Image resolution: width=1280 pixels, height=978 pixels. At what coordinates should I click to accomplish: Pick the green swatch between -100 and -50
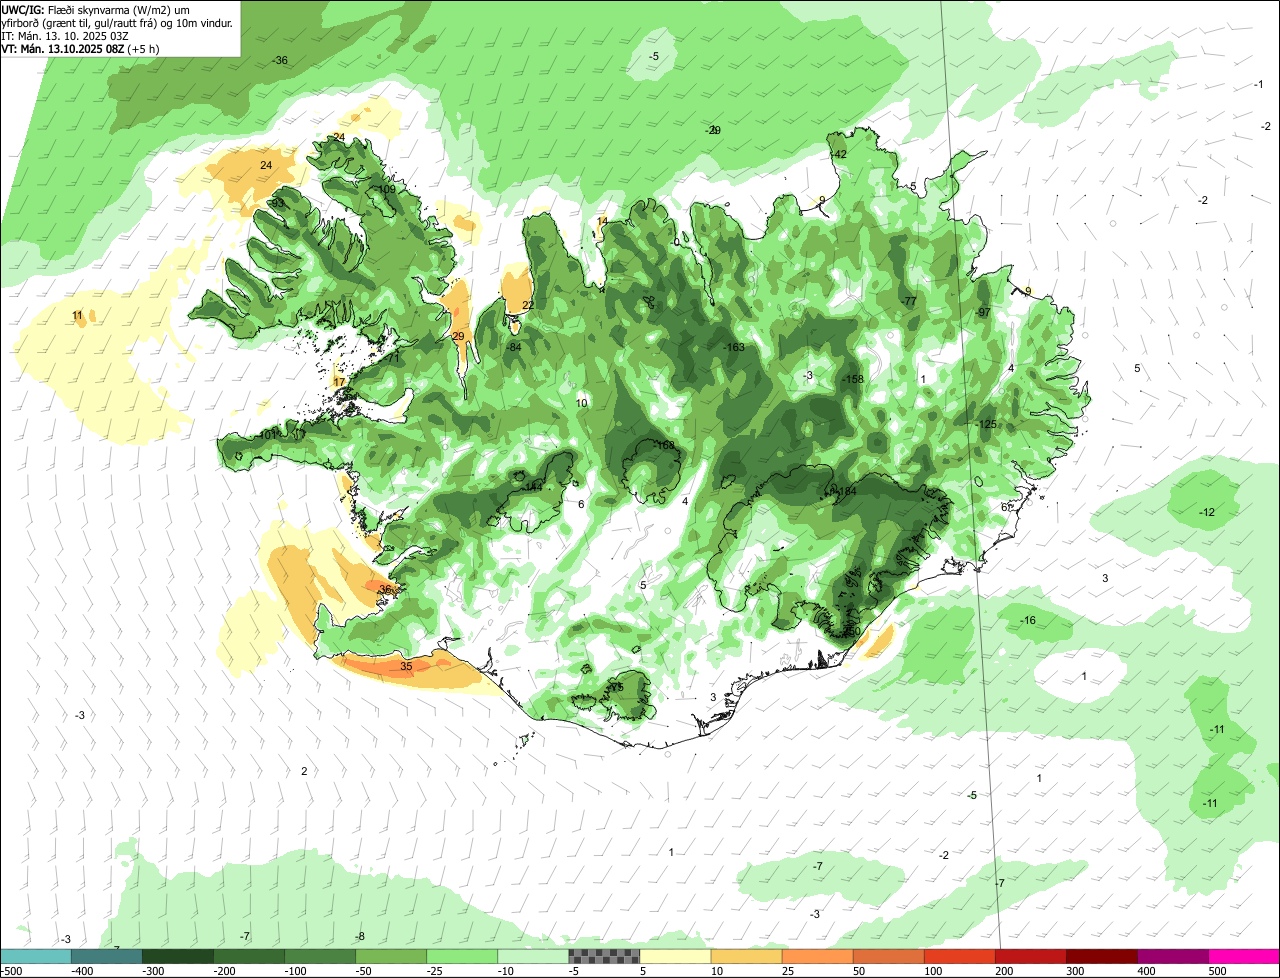(x=320, y=956)
